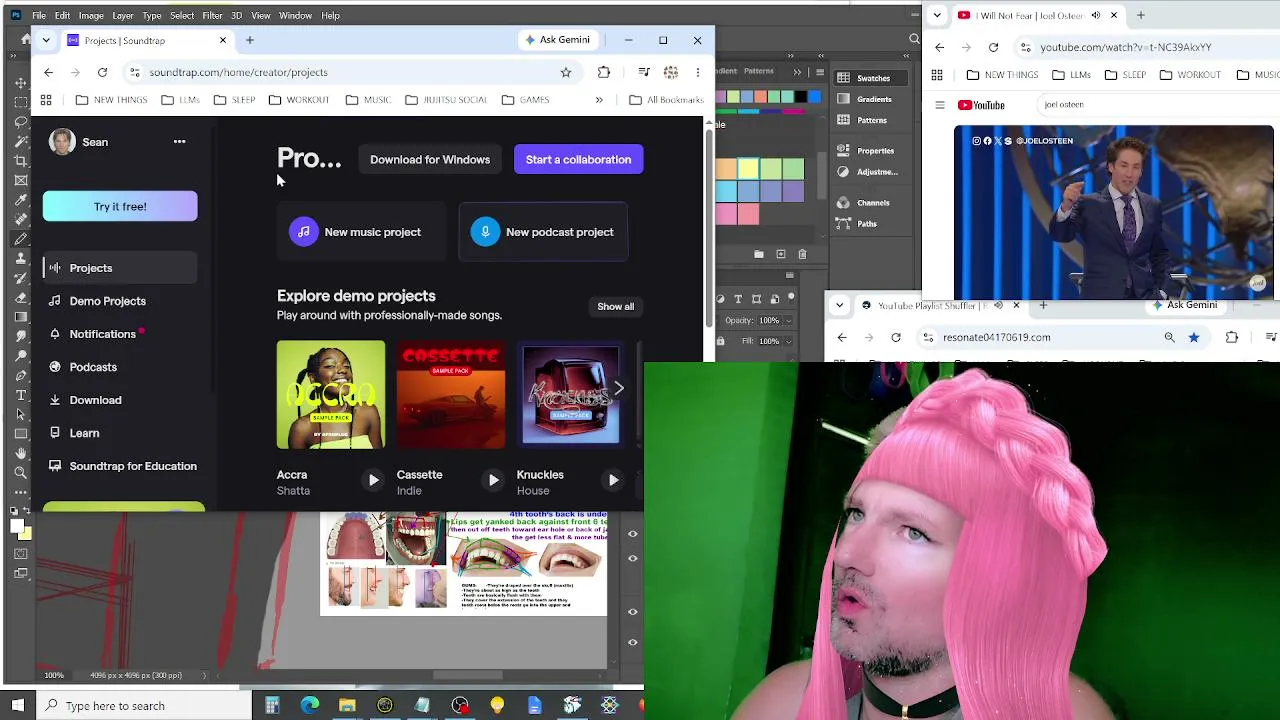Open Microsoft Edge from the taskbar

310,706
